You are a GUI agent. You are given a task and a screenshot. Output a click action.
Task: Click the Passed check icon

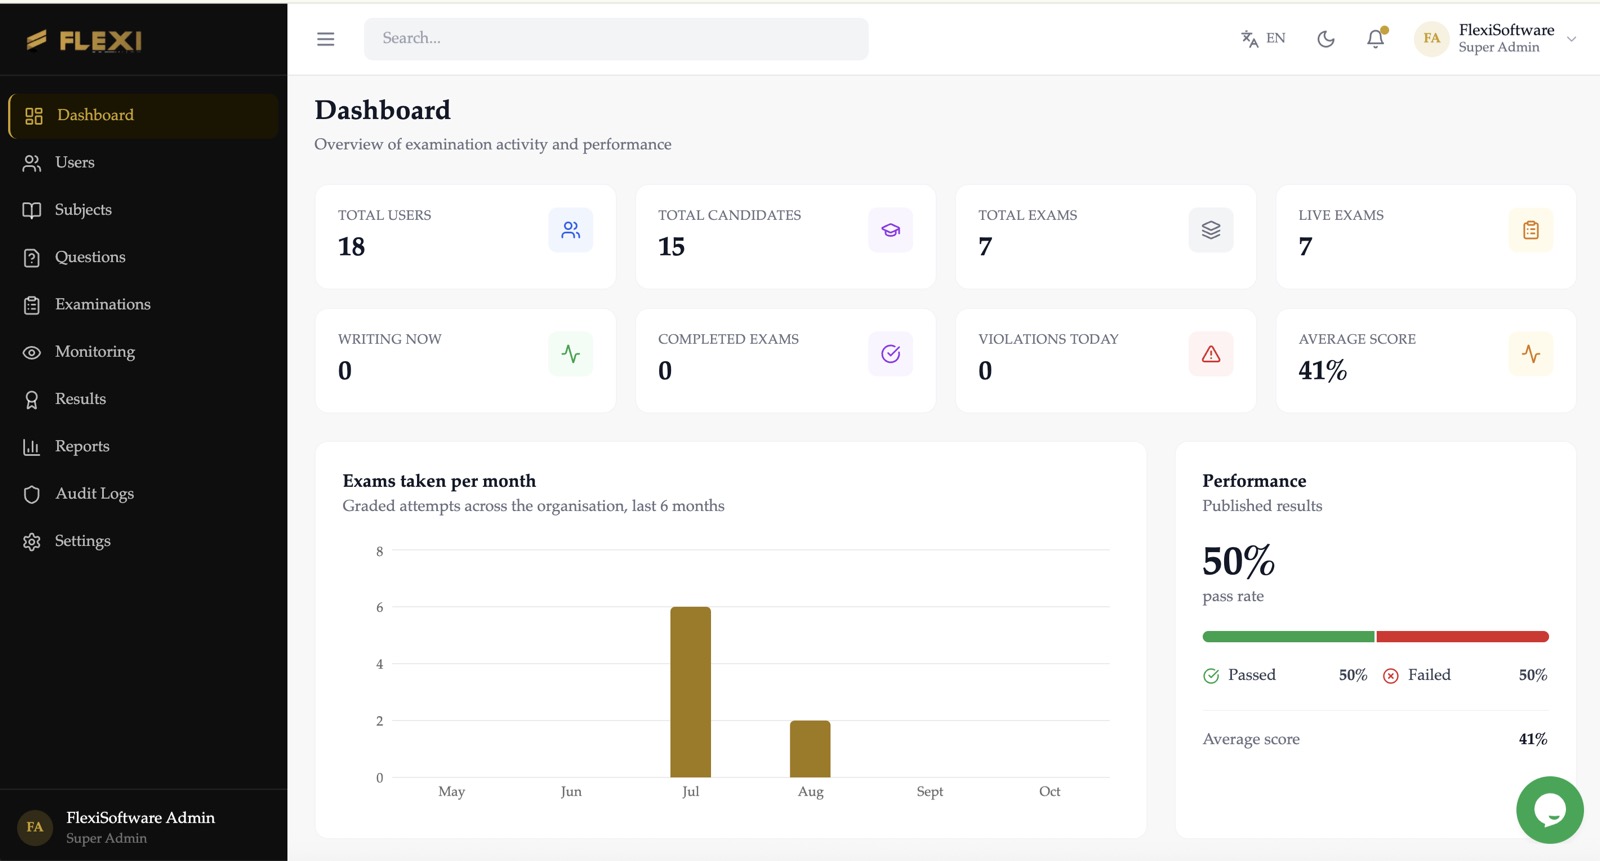tap(1211, 676)
